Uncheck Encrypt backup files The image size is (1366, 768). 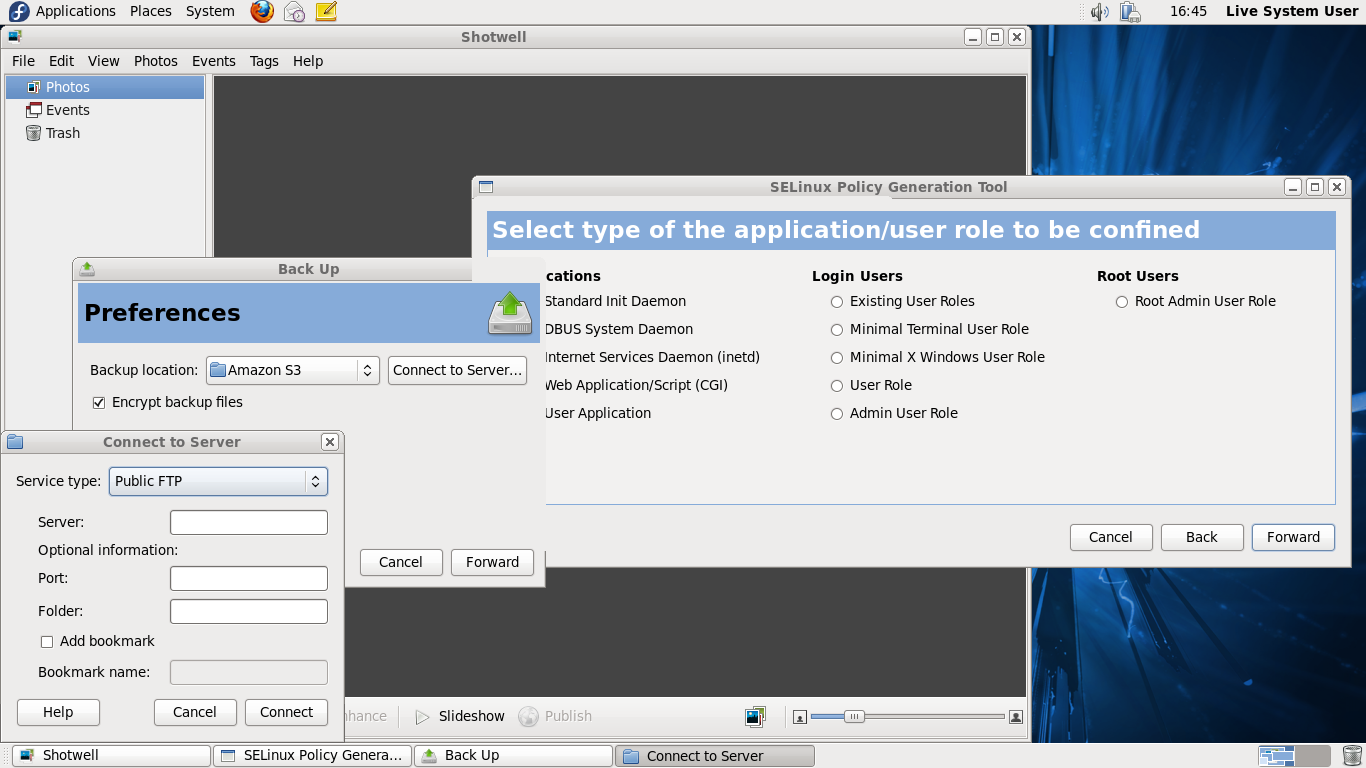pyautogui.click(x=99, y=403)
